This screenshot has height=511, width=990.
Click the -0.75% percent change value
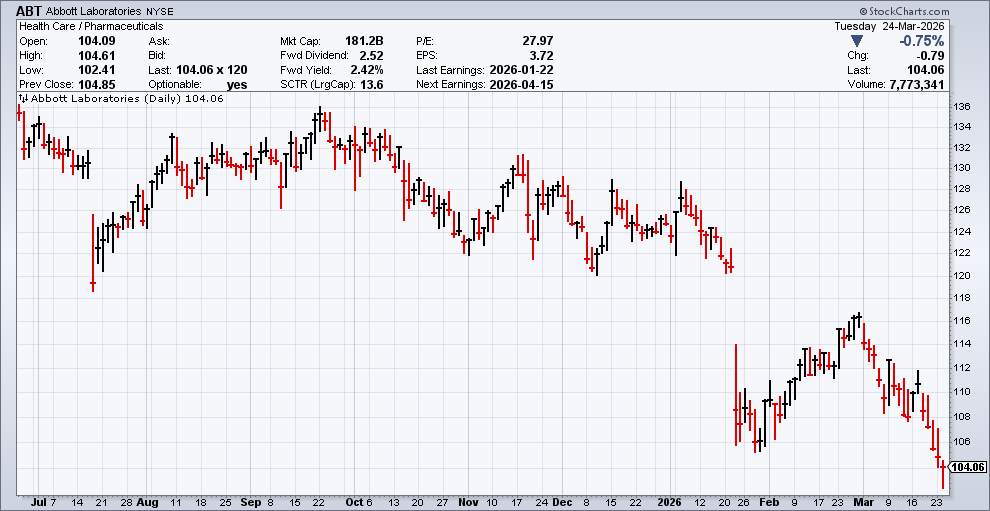pos(921,41)
